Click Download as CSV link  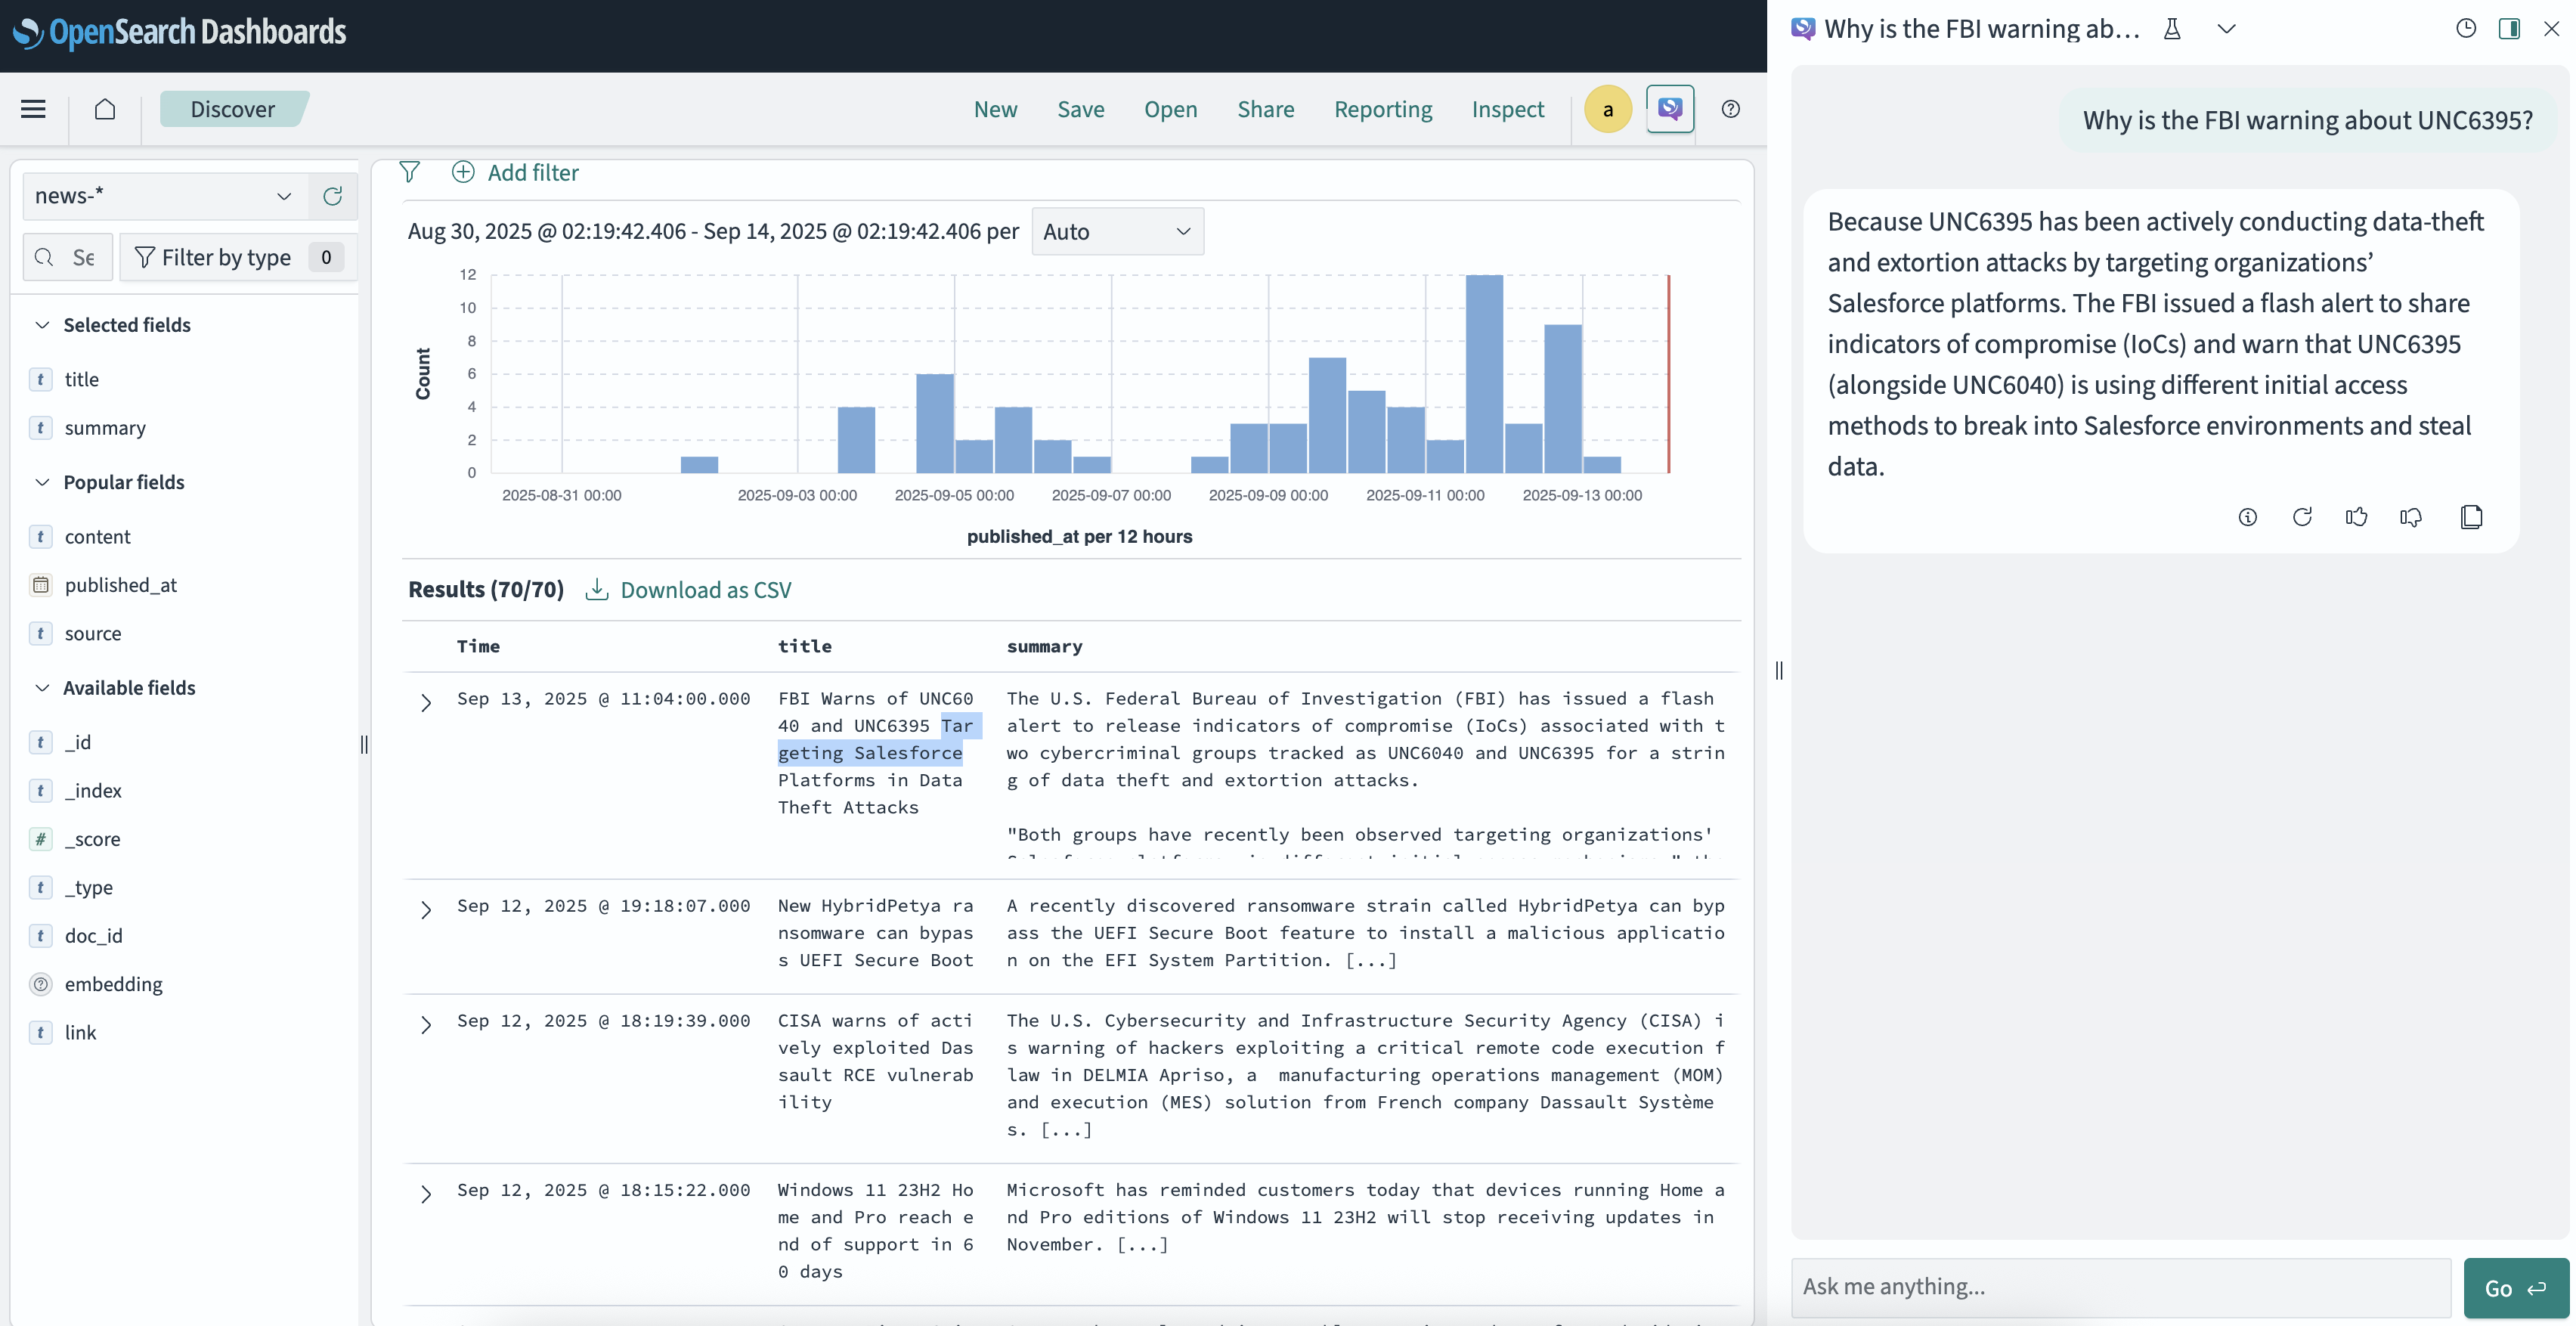click(x=705, y=590)
